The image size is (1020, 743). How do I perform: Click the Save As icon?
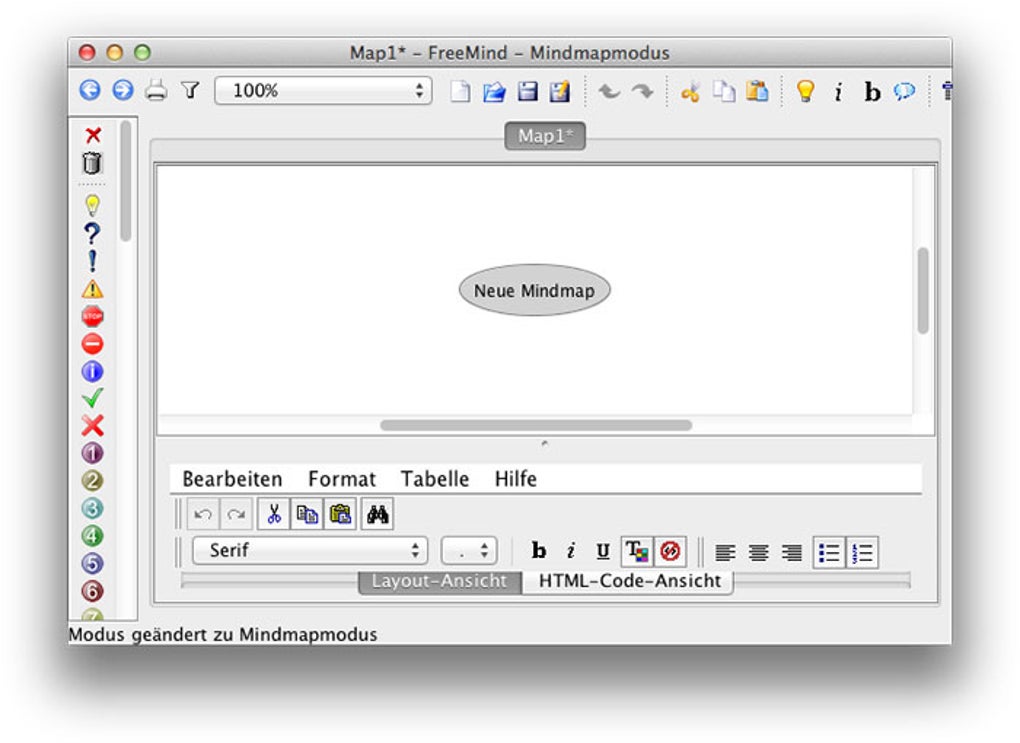(559, 91)
